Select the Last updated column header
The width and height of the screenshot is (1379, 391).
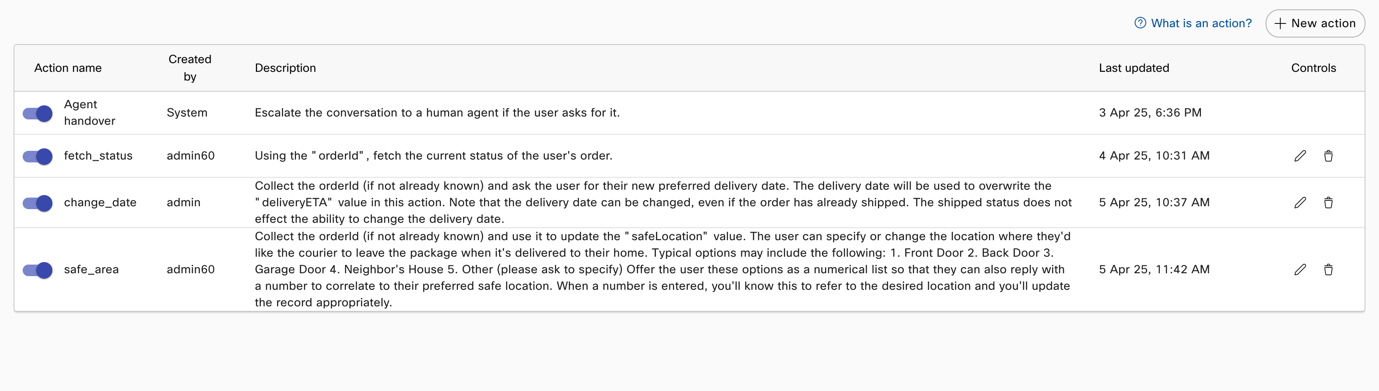click(1134, 68)
